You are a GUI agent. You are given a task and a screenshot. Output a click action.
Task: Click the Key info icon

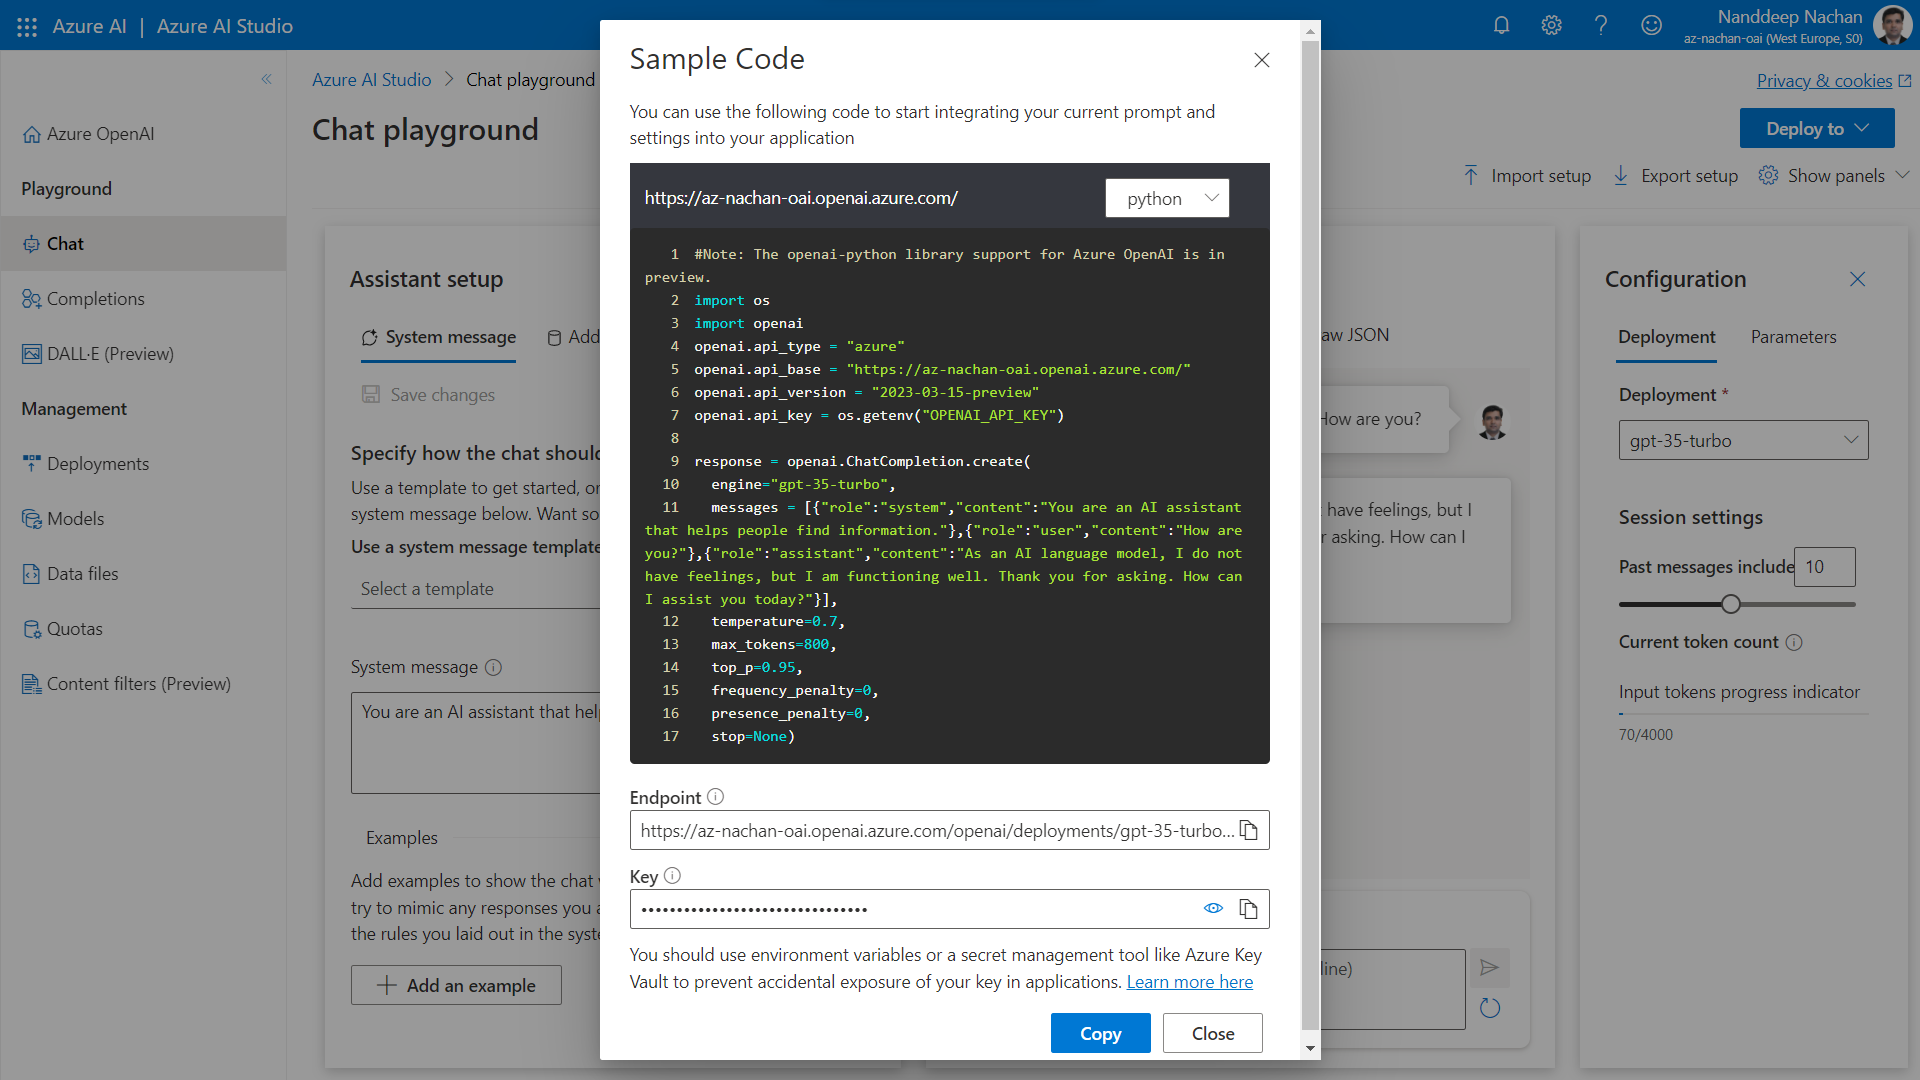click(672, 876)
